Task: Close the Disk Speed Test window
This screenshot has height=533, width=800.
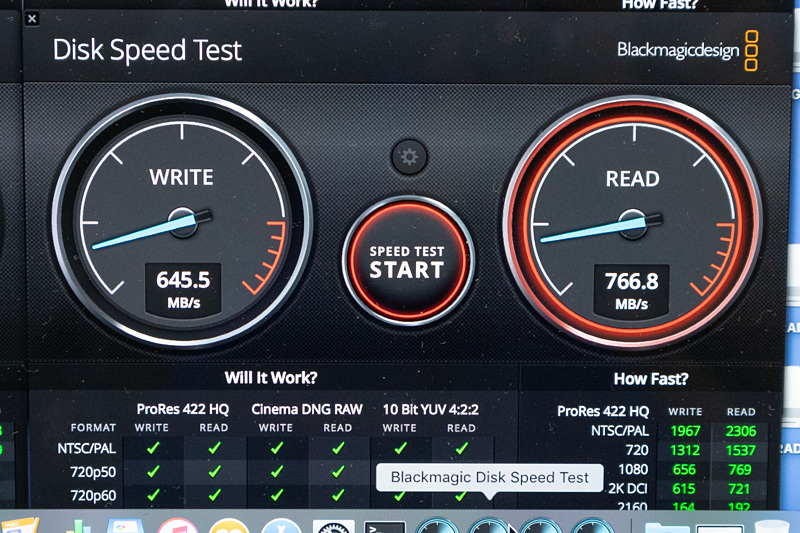Action: click(x=32, y=19)
